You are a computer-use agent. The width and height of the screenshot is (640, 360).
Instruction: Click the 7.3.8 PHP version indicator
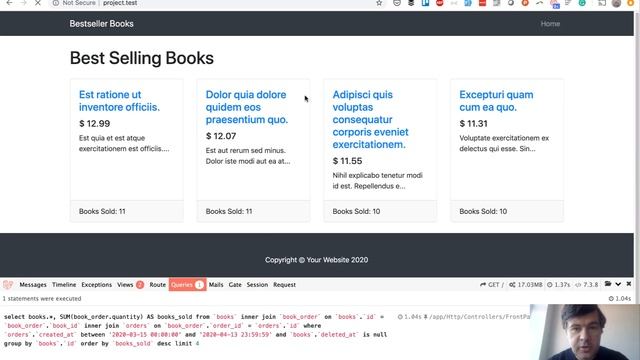587,284
